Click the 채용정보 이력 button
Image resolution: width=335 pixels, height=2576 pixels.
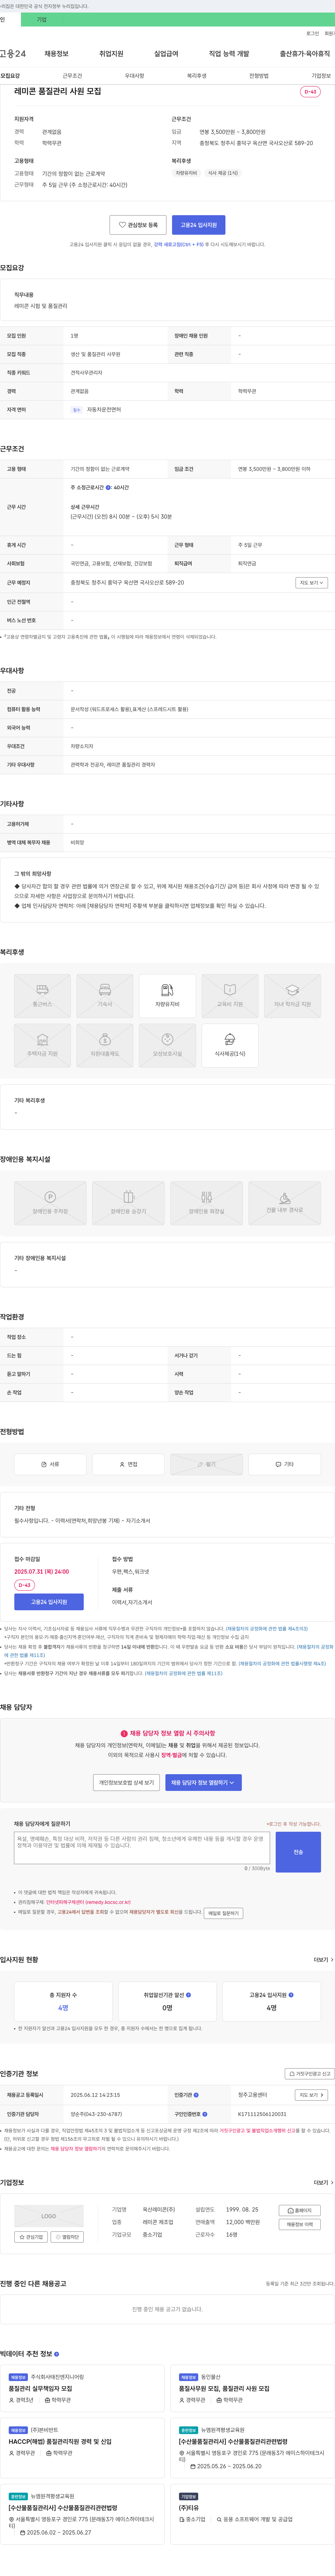(300, 2225)
